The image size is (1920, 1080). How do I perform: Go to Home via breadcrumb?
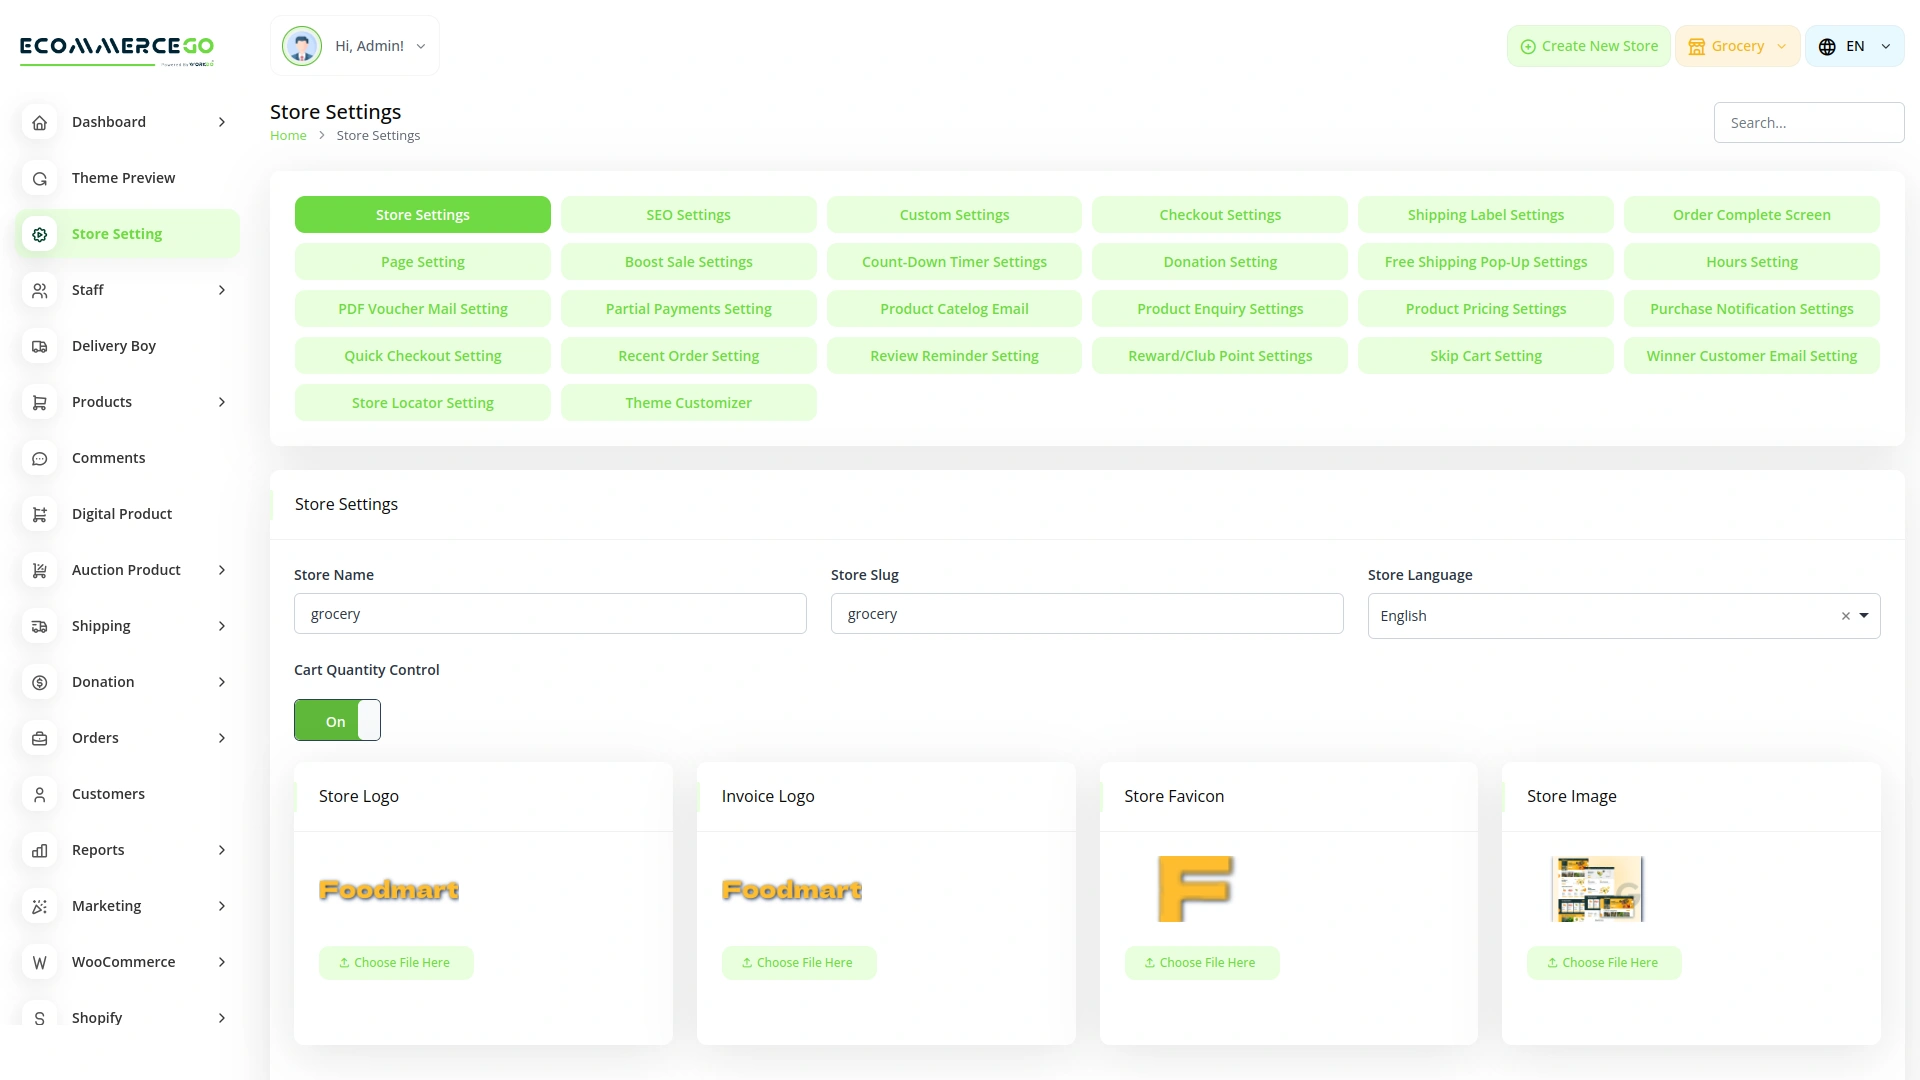tap(288, 135)
